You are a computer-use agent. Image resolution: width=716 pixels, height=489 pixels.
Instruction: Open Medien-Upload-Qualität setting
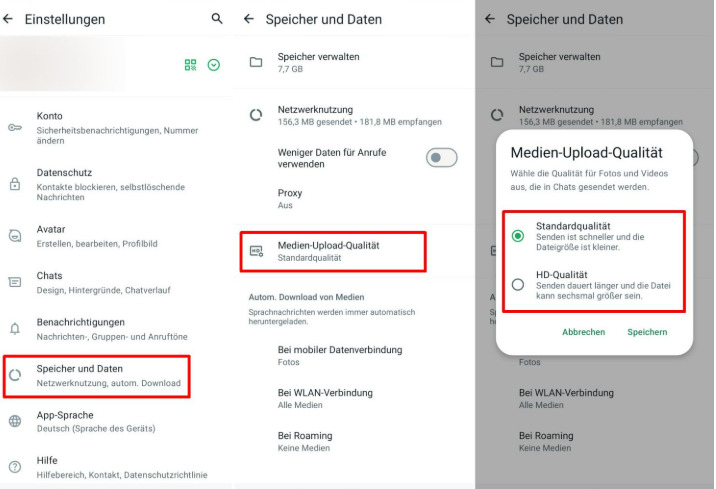[333, 252]
